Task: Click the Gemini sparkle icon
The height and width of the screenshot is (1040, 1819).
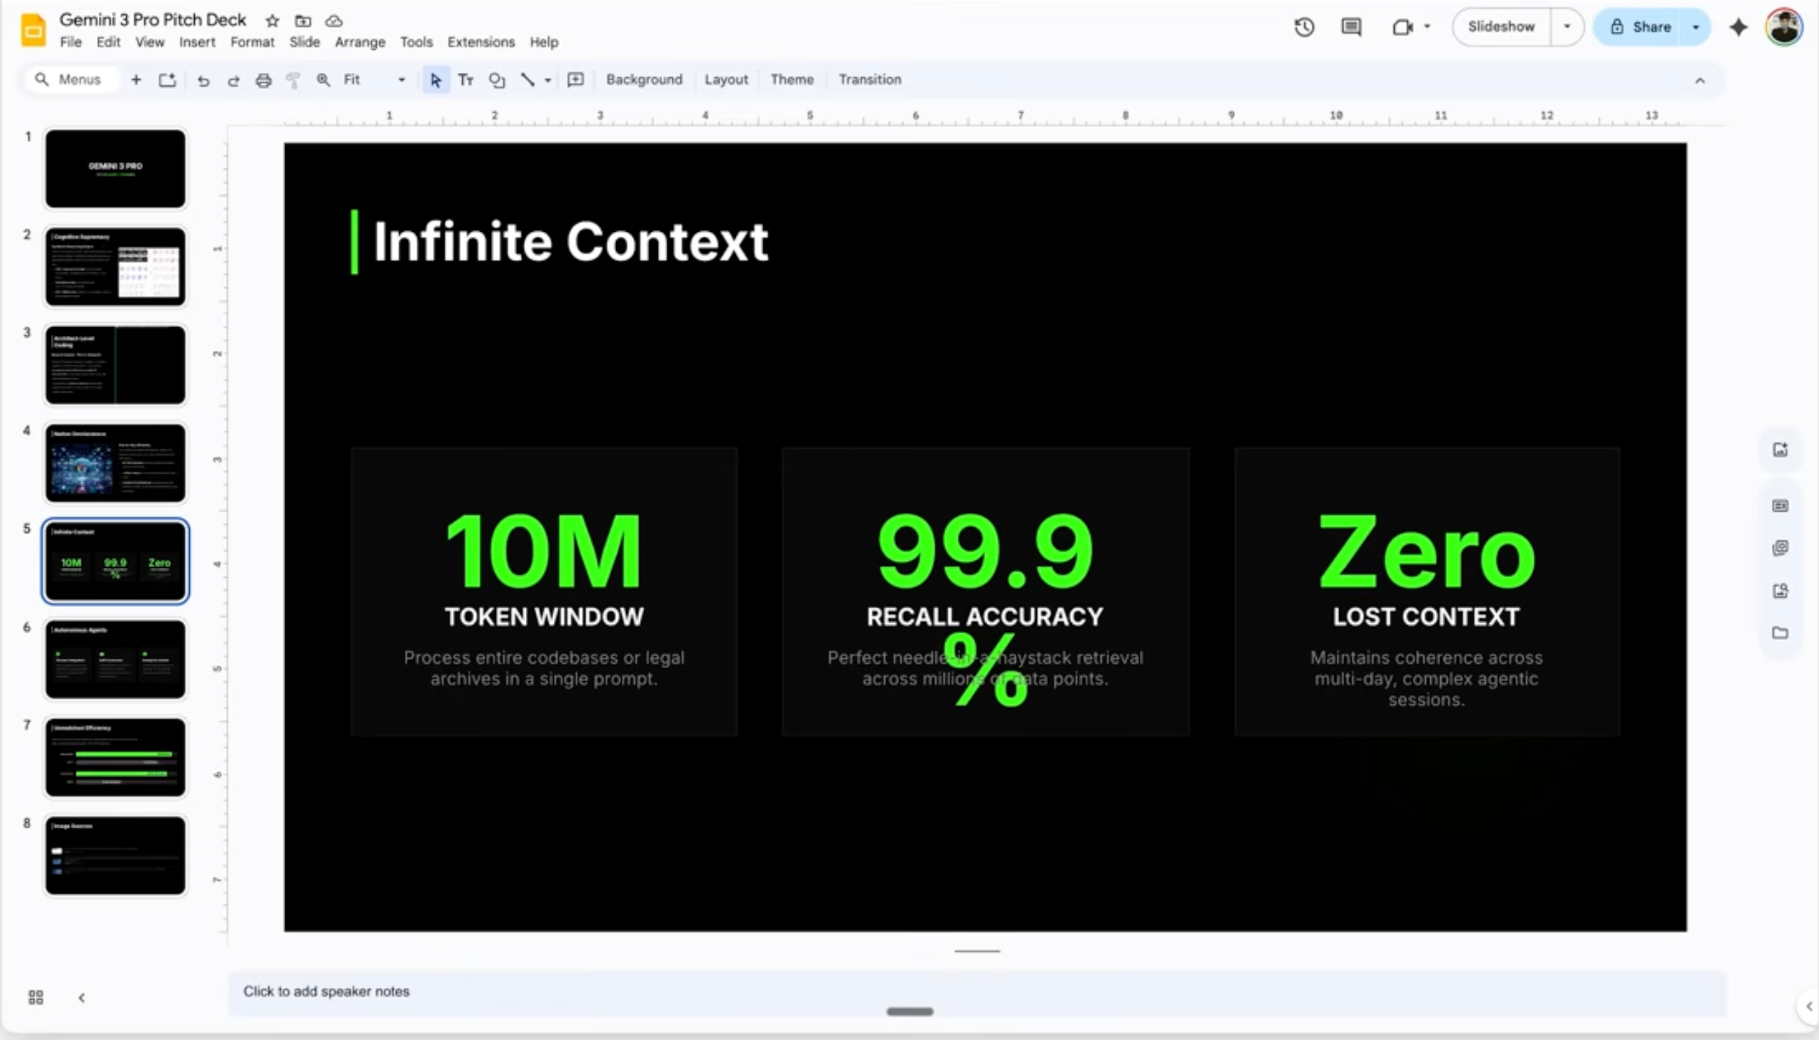Action: tap(1739, 27)
